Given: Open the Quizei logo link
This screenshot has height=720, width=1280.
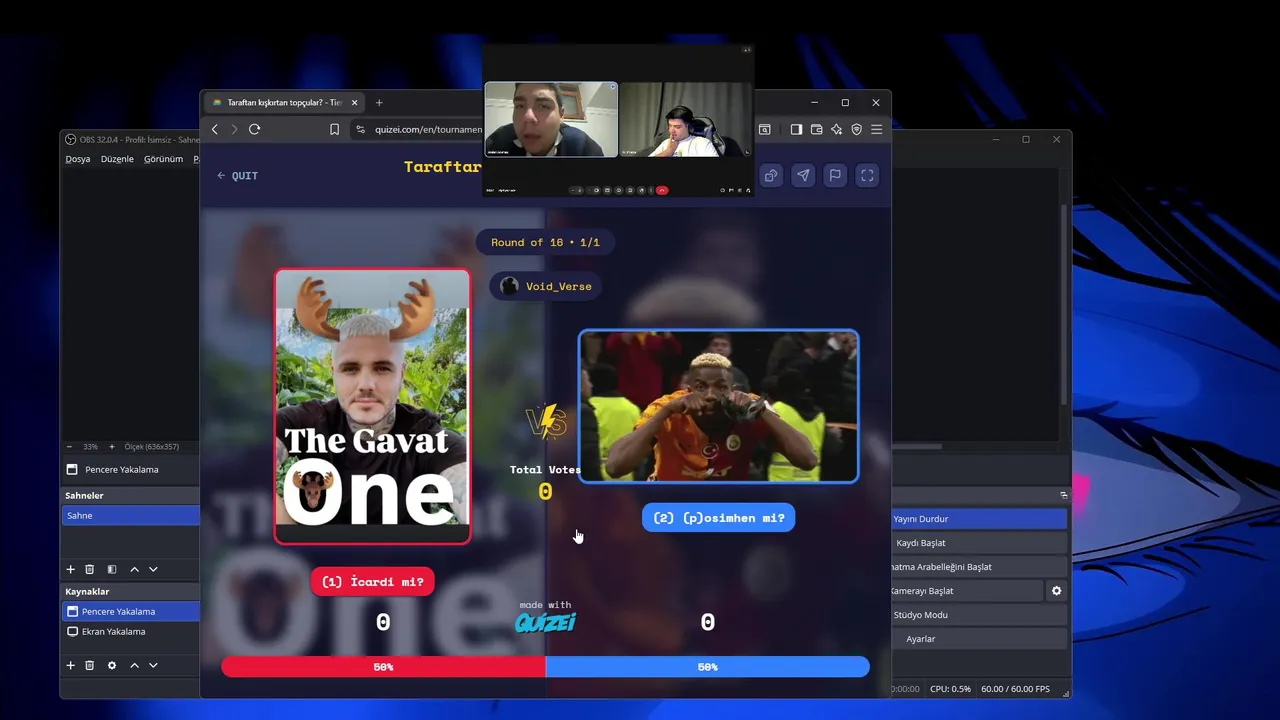Looking at the screenshot, I should pyautogui.click(x=546, y=623).
